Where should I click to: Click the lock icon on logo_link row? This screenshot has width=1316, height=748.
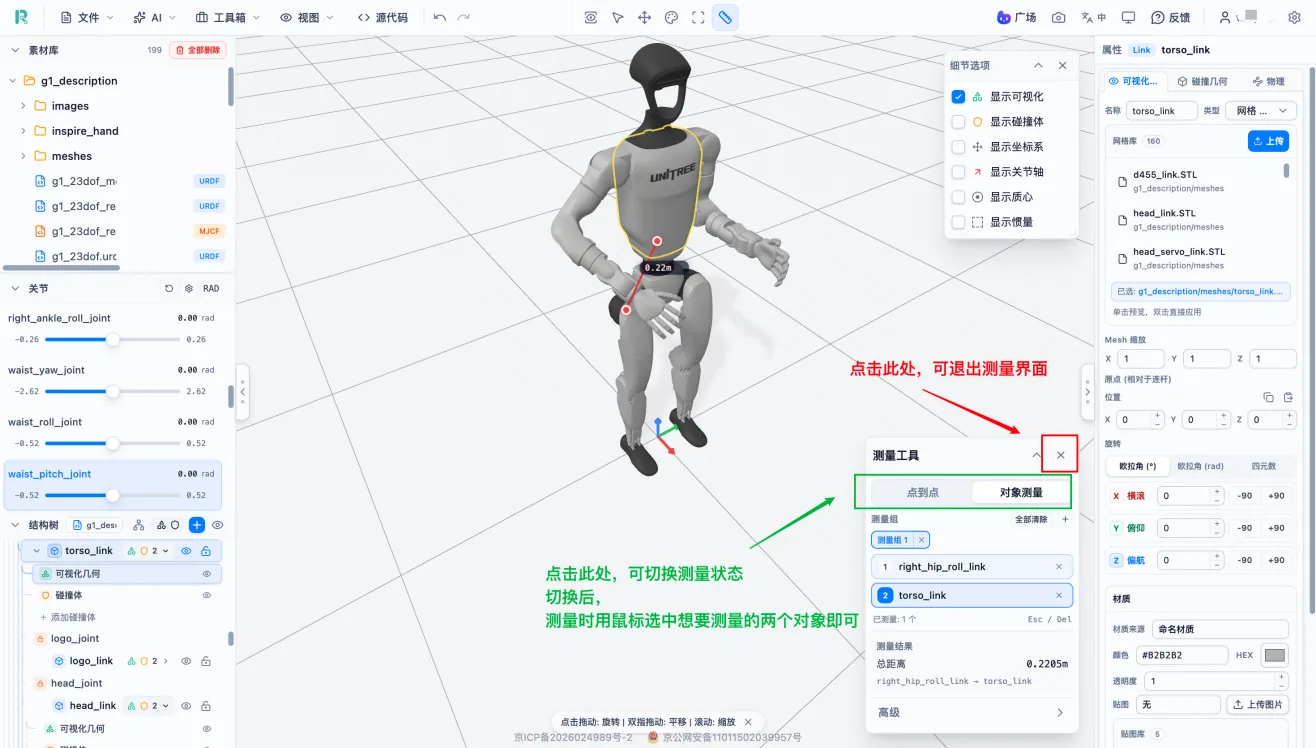point(206,661)
